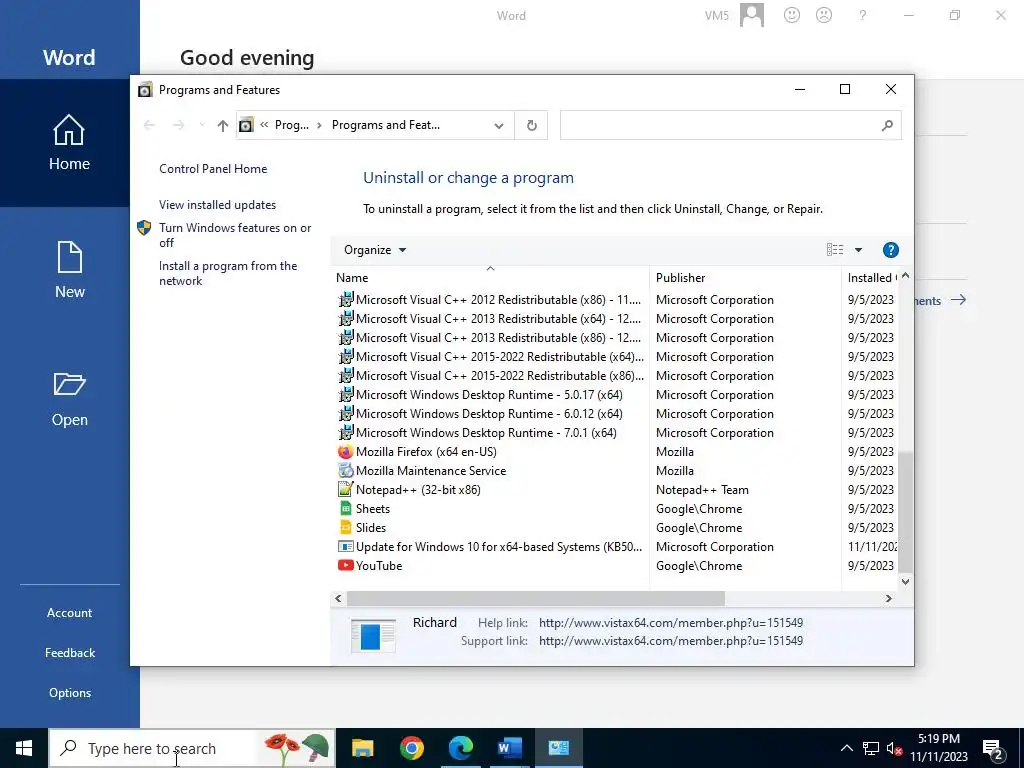This screenshot has width=1024, height=768.
Task: Click the back arrow in Programs and Features
Action: point(149,125)
